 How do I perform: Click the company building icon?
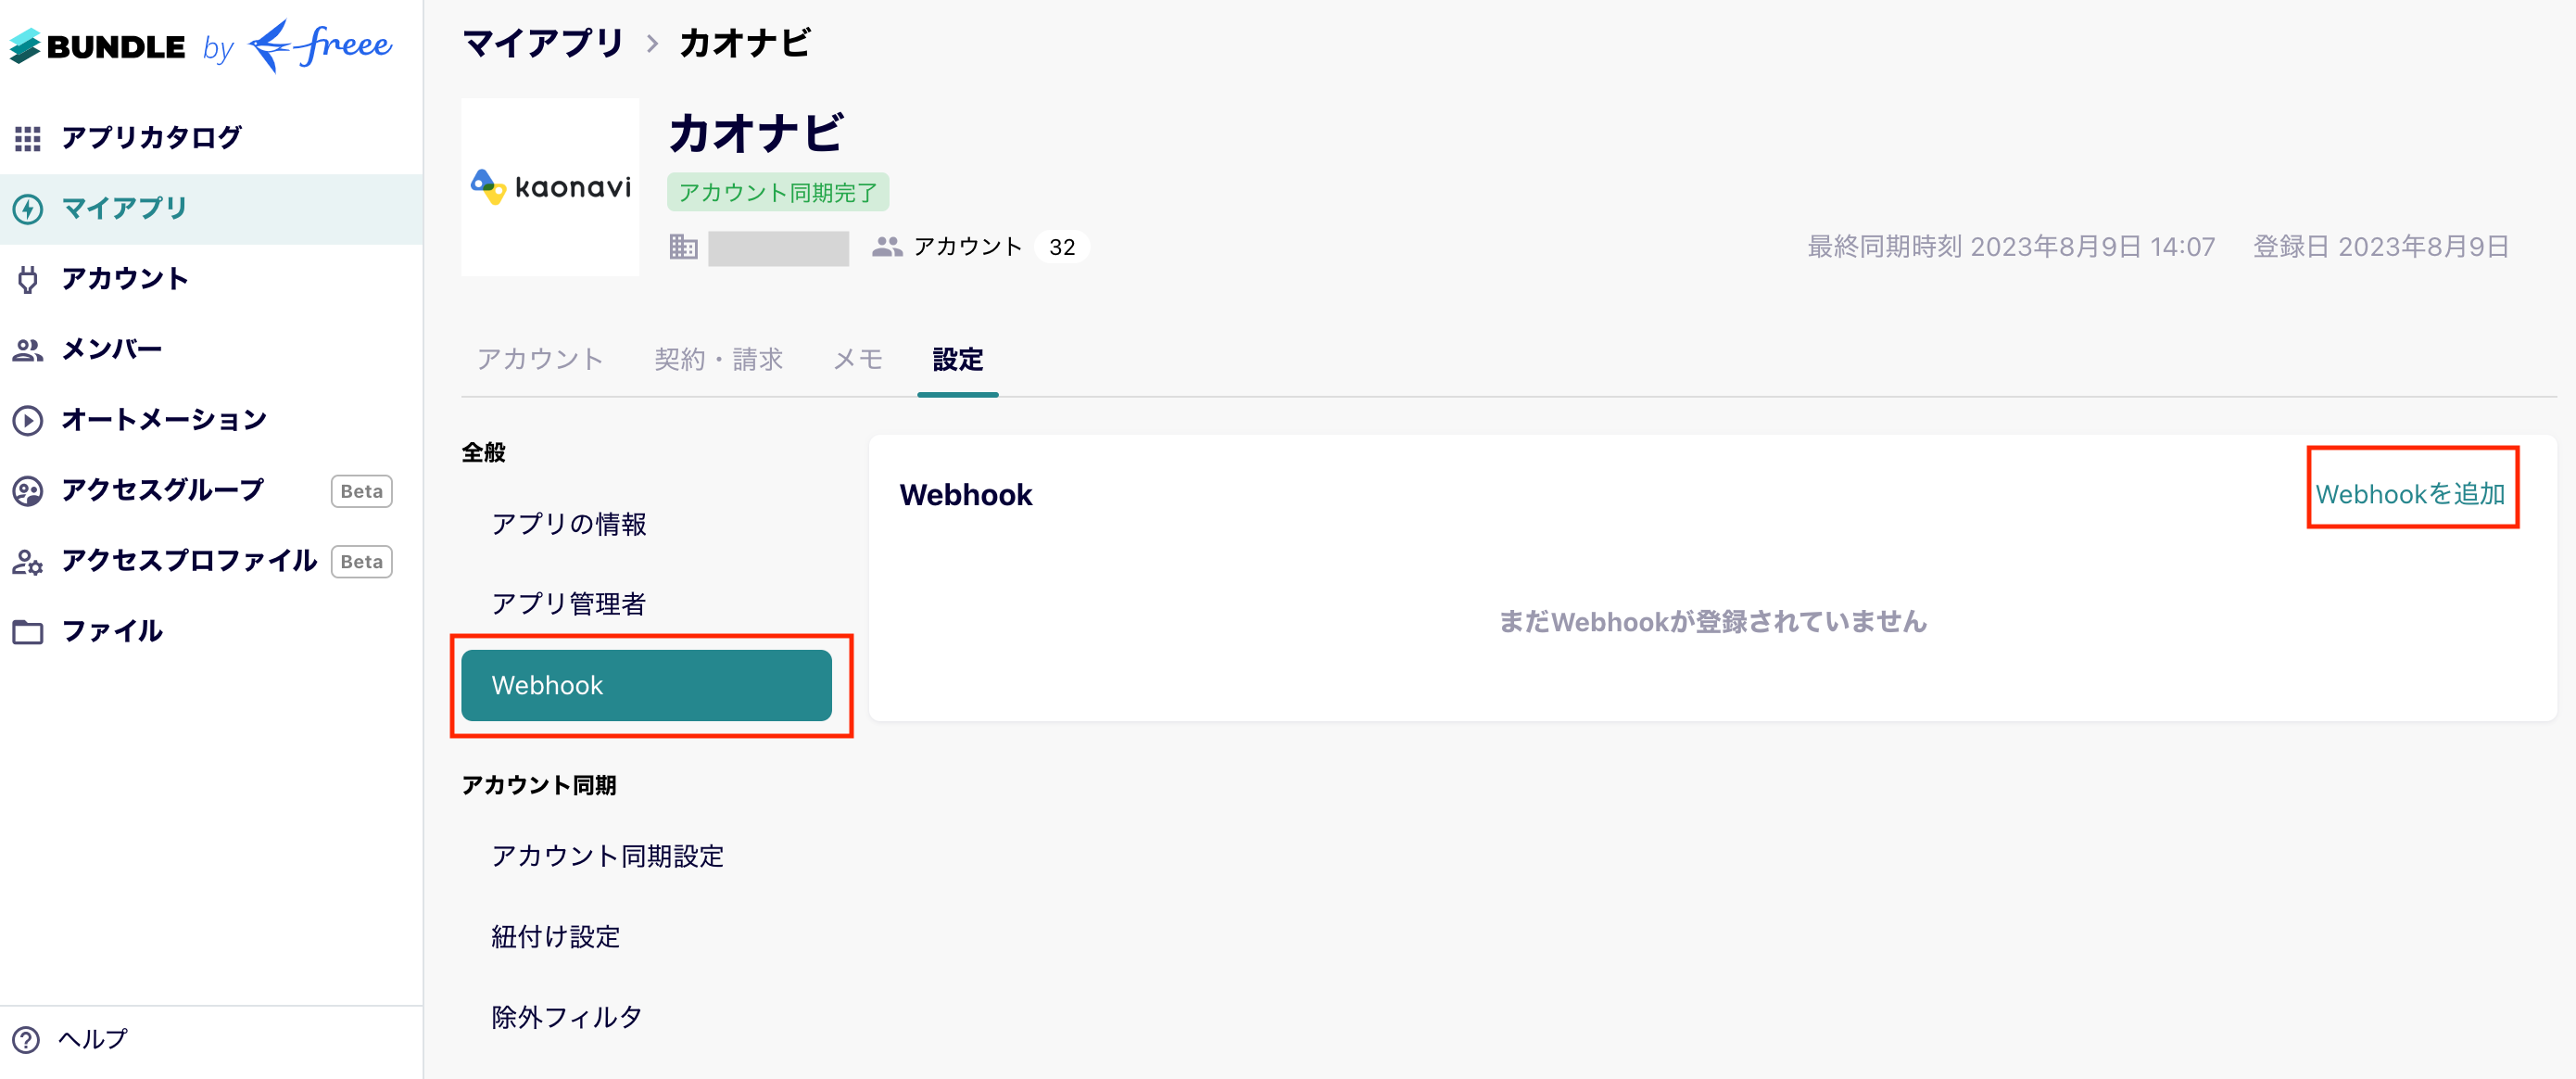[x=683, y=246]
